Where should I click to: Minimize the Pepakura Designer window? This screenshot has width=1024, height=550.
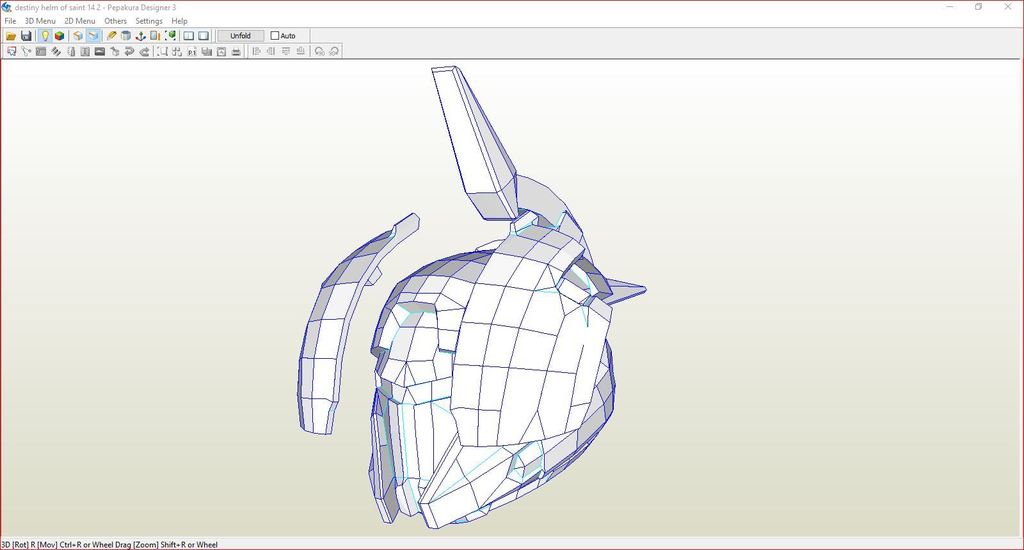tap(950, 7)
